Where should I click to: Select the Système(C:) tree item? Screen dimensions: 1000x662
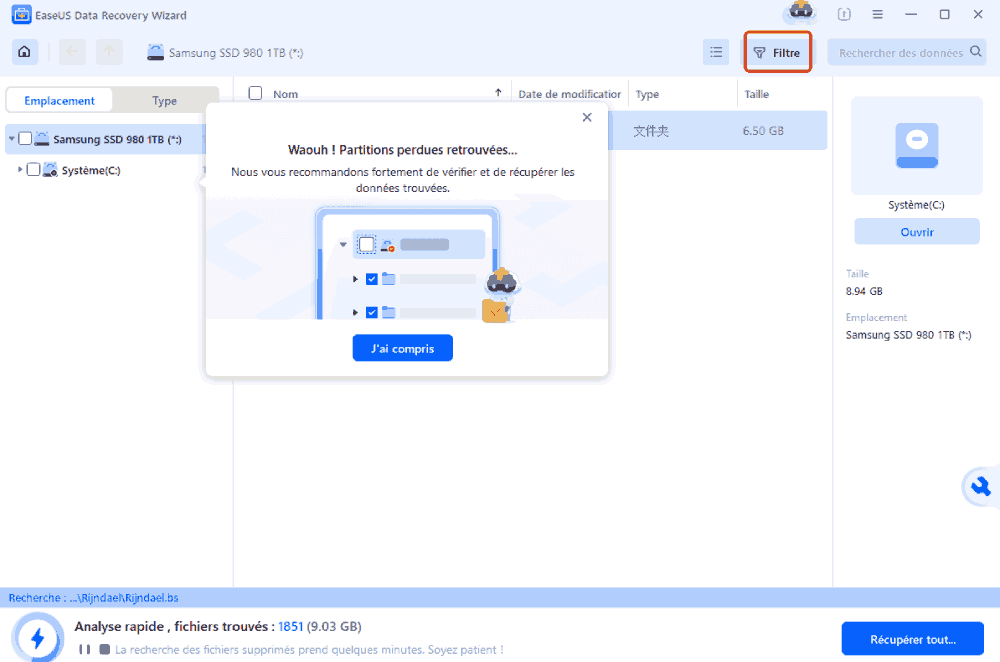click(x=91, y=170)
